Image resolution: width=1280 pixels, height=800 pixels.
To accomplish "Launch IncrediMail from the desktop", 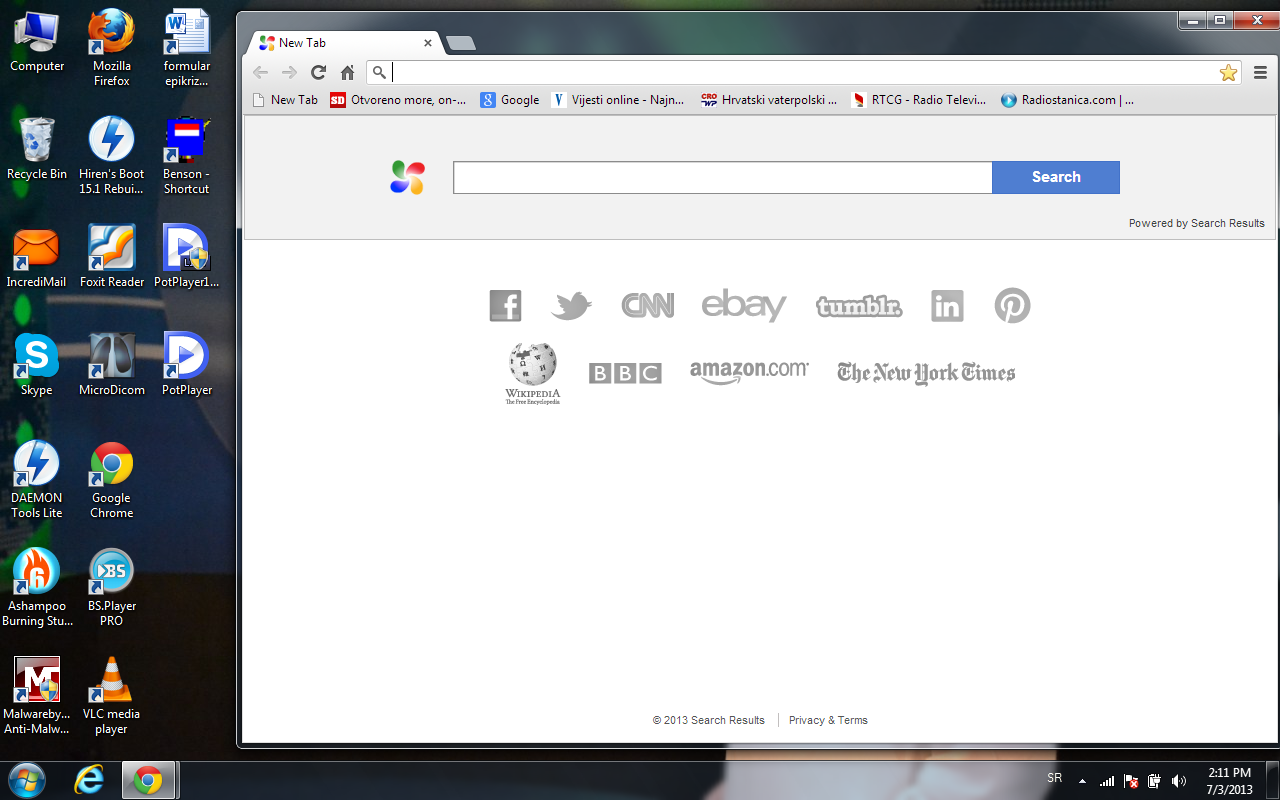I will (37, 258).
